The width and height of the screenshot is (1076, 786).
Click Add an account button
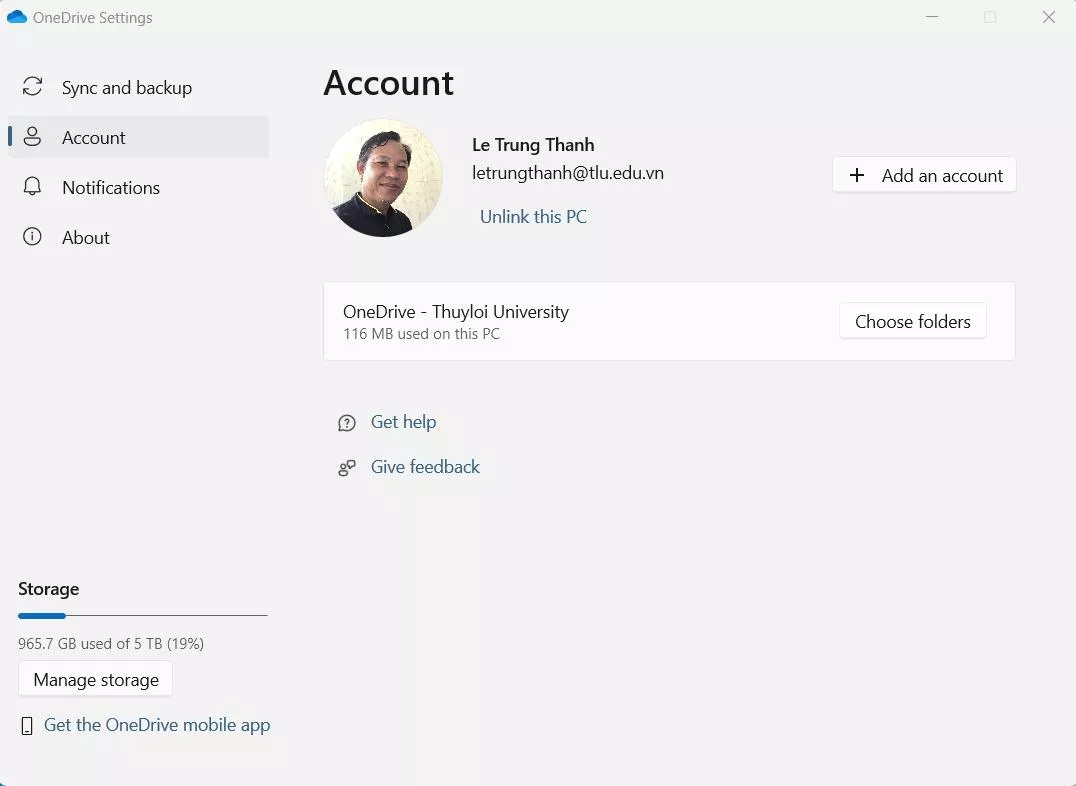pyautogui.click(x=924, y=175)
